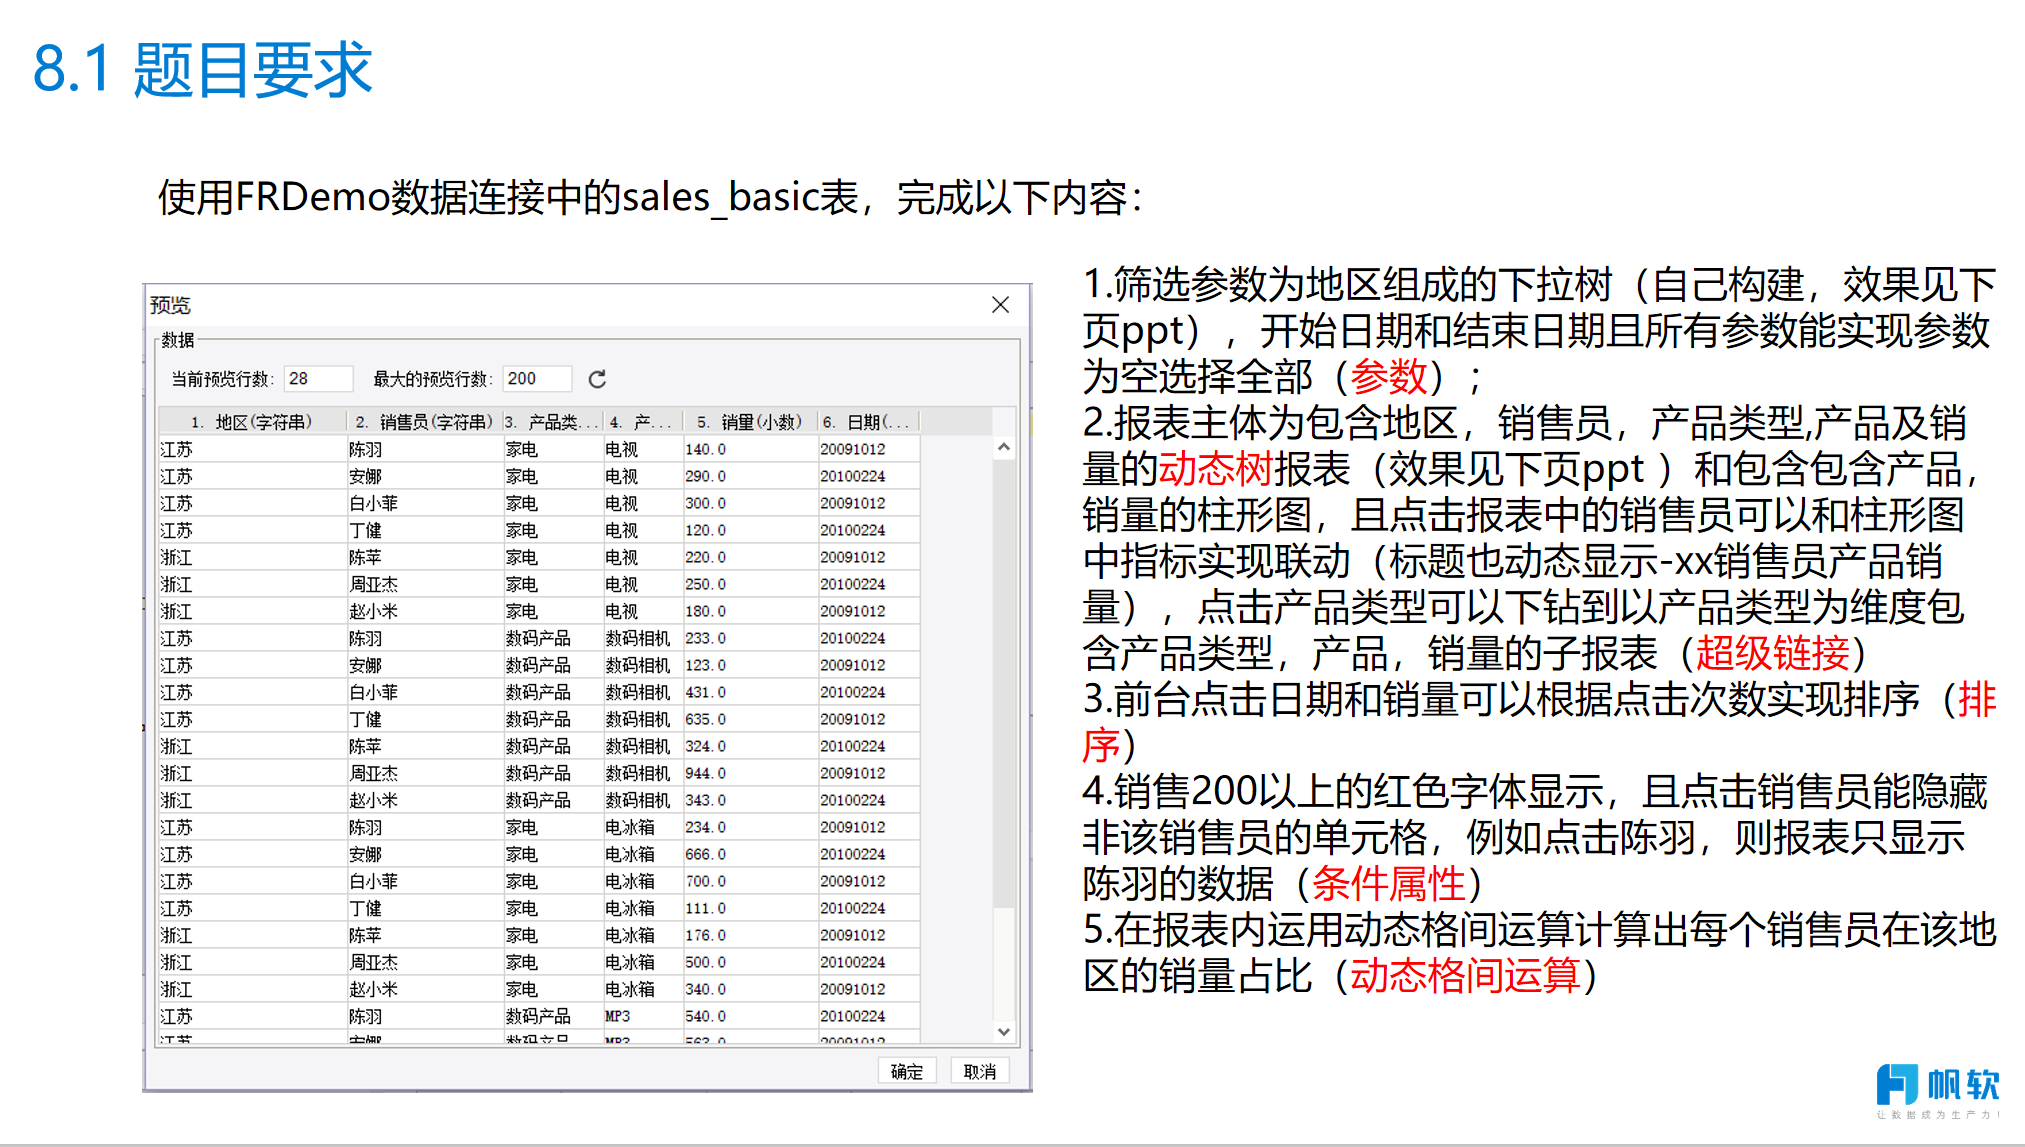Click the 最大的预览行数 field showing 200
Viewport: 2025px width, 1147px height.
click(536, 379)
